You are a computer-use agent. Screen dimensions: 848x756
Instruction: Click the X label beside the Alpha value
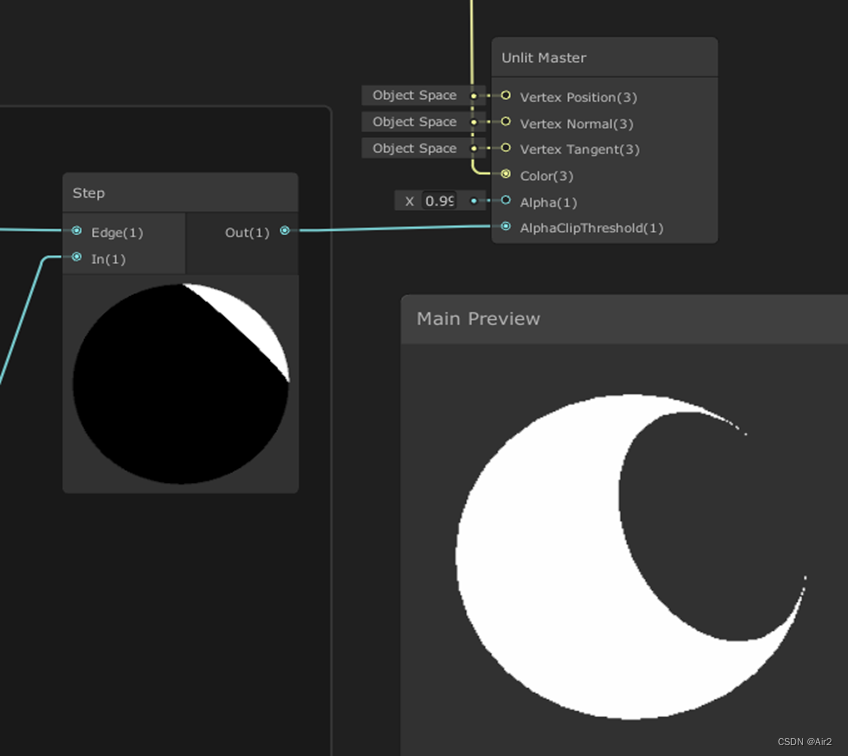pos(409,201)
